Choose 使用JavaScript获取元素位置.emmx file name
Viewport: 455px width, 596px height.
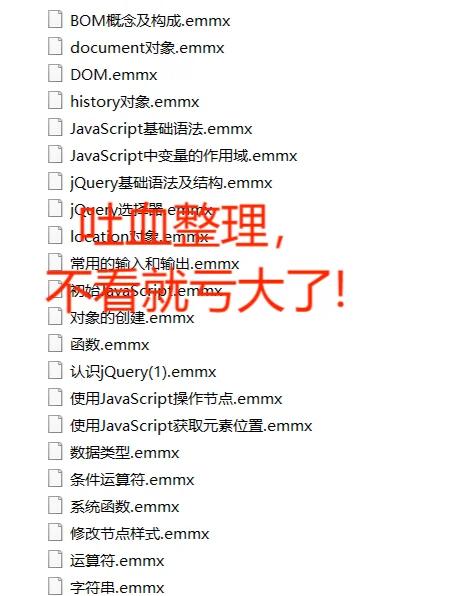[x=191, y=426]
